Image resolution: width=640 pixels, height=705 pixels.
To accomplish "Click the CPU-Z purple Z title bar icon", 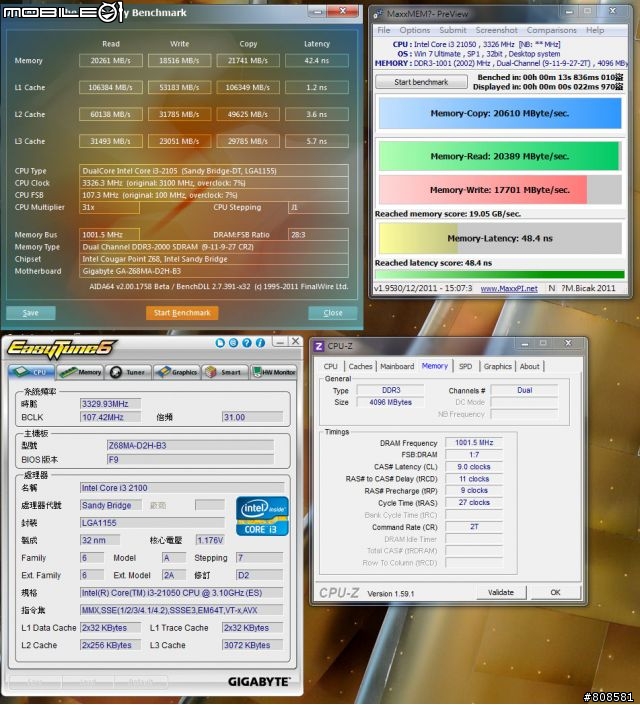I will tap(319, 346).
